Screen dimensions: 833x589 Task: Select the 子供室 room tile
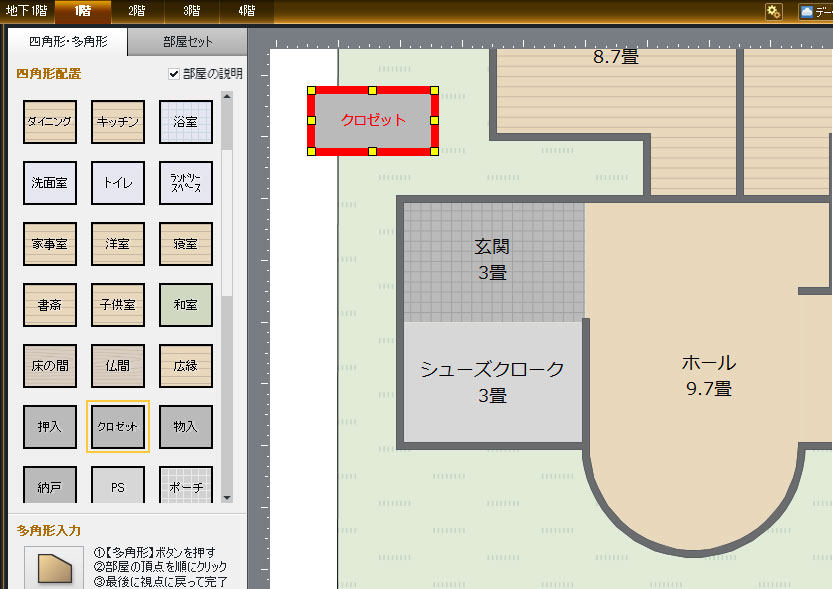pos(118,305)
